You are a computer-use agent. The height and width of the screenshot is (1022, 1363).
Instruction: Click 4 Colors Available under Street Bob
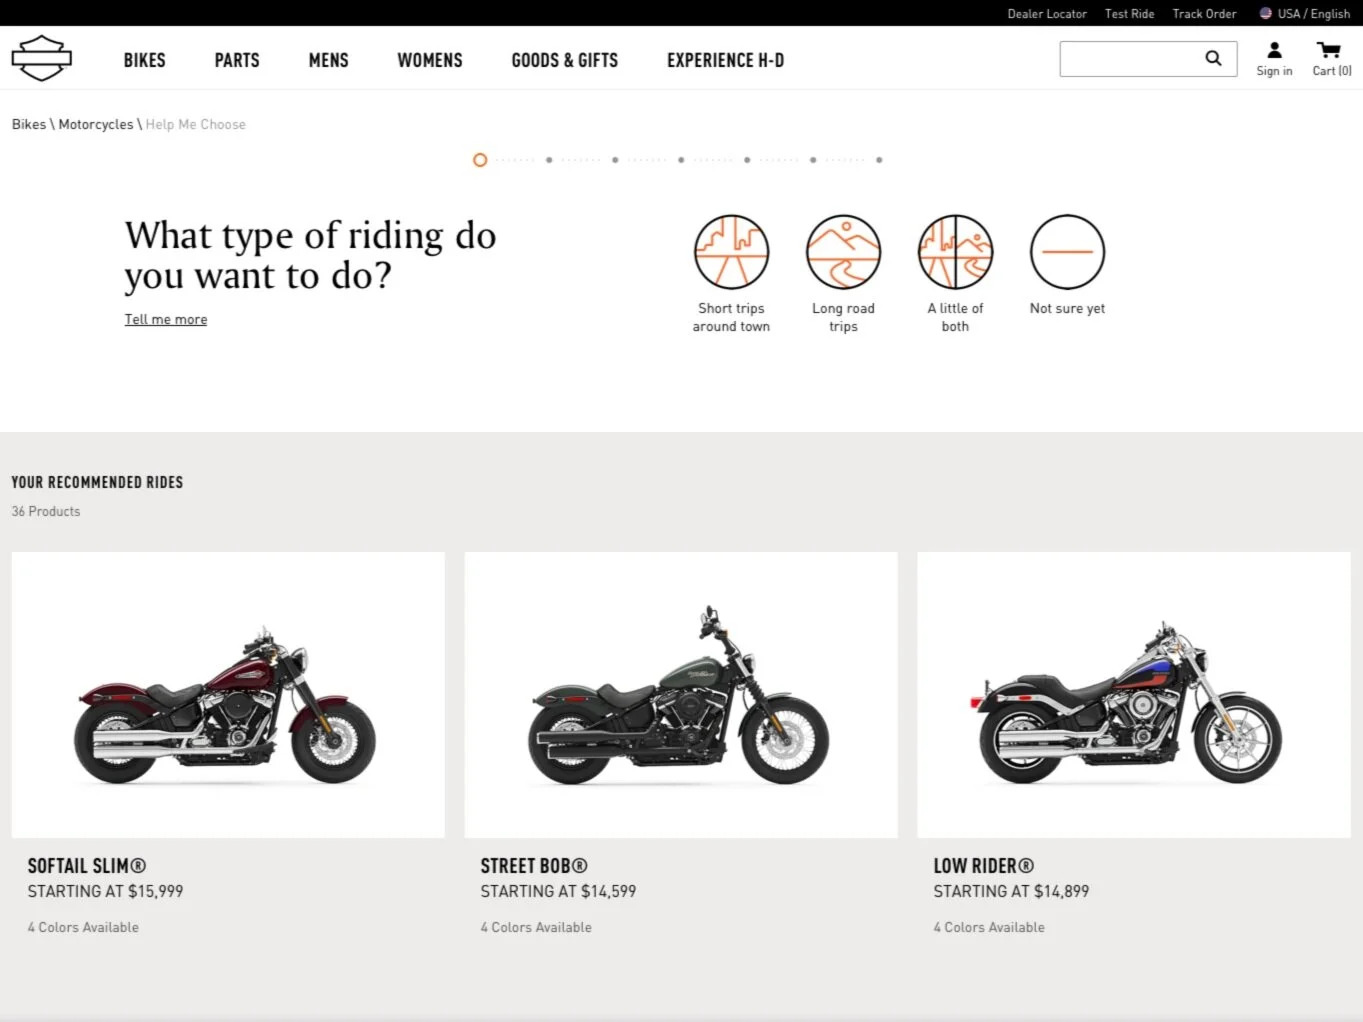point(536,927)
